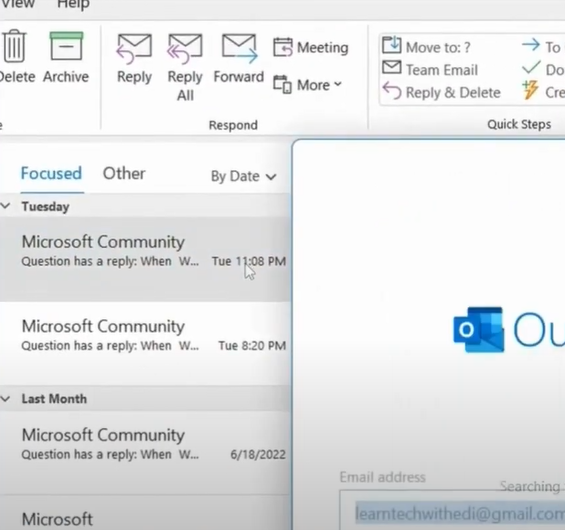The height and width of the screenshot is (530, 565).
Task: Open the More respond options dropdown
Action: coord(307,85)
